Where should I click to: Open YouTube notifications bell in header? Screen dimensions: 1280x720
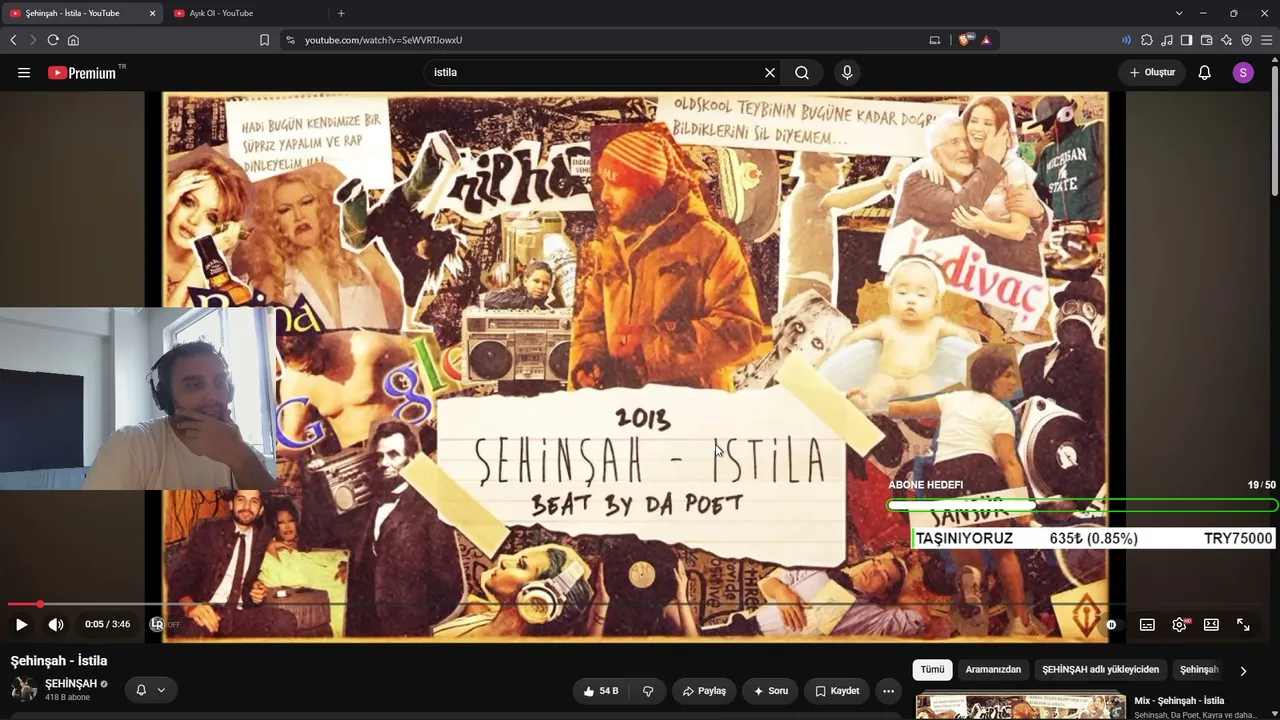click(x=1205, y=72)
